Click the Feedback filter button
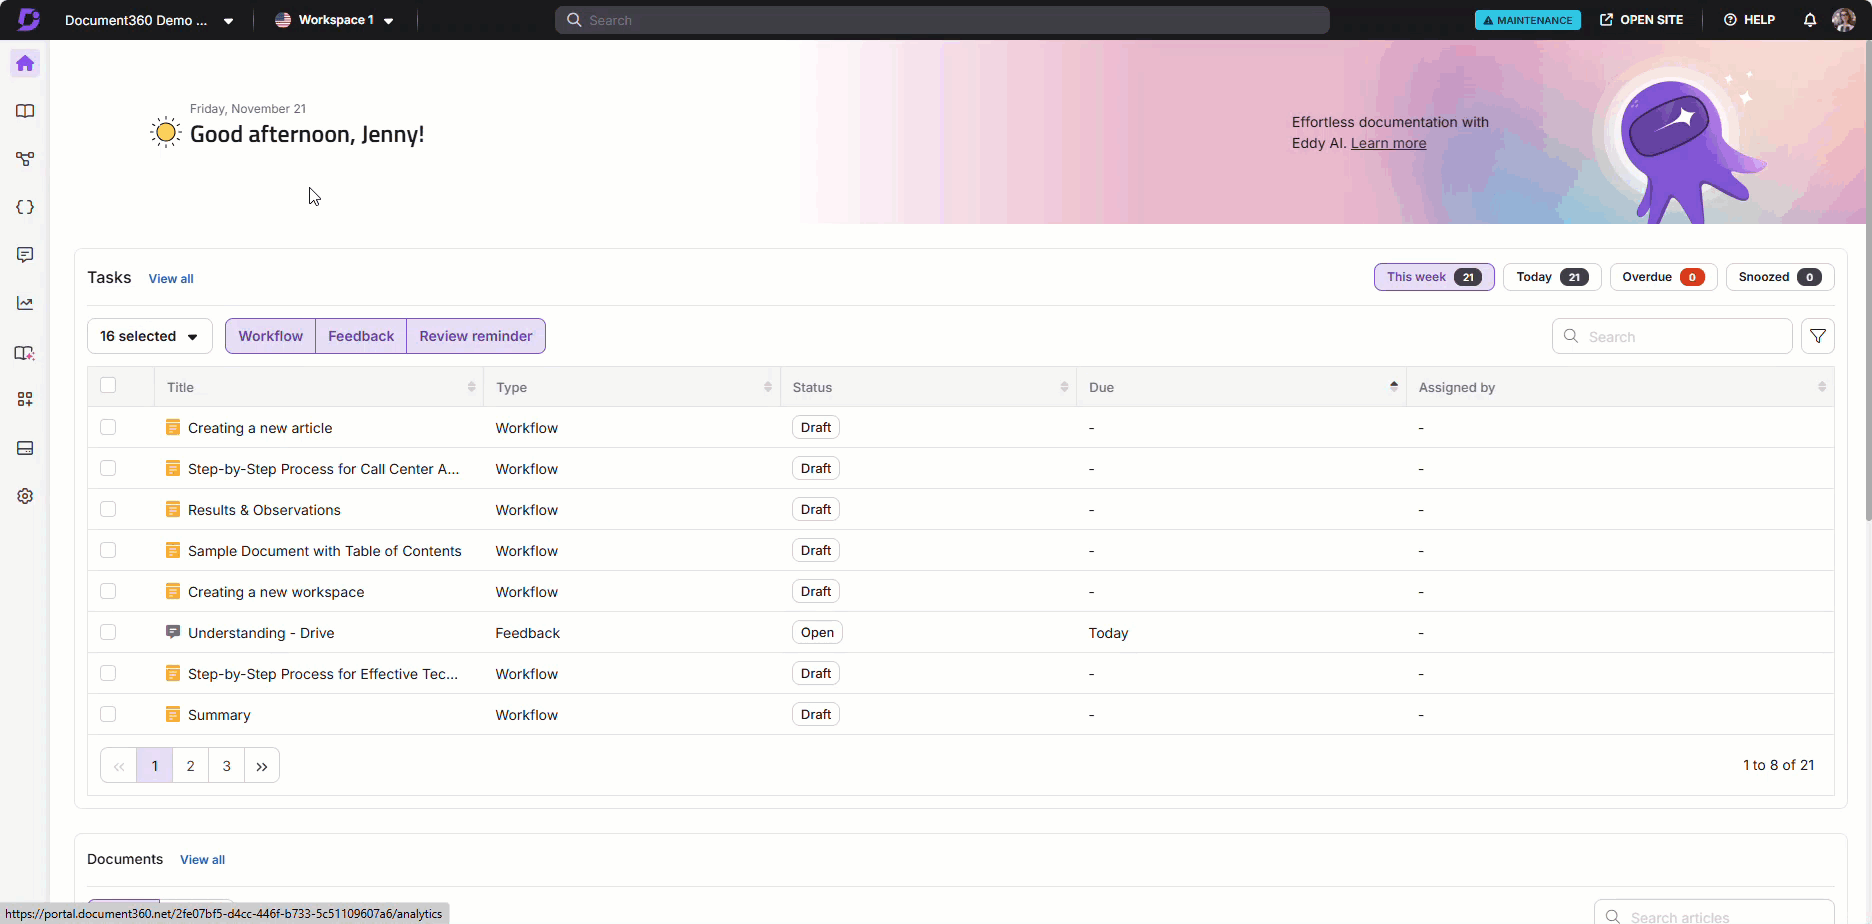Viewport: 1872px width, 924px height. (x=360, y=336)
